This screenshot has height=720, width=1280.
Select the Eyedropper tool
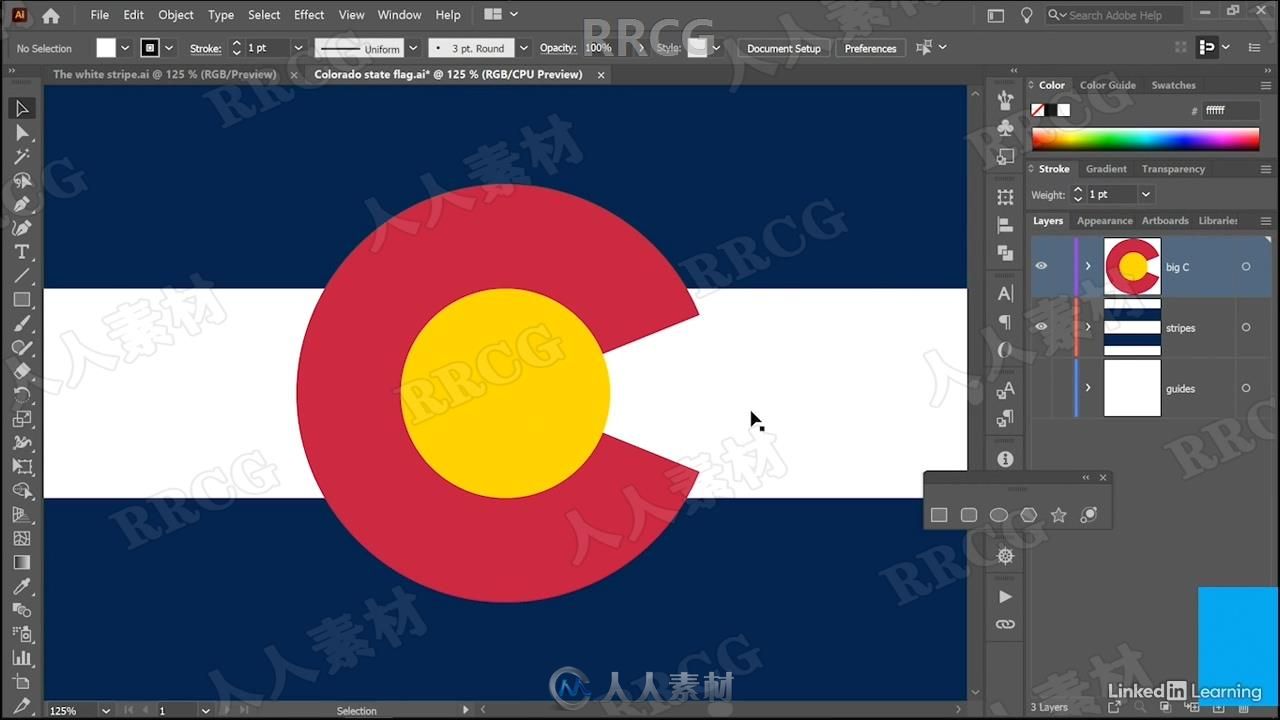coord(22,587)
